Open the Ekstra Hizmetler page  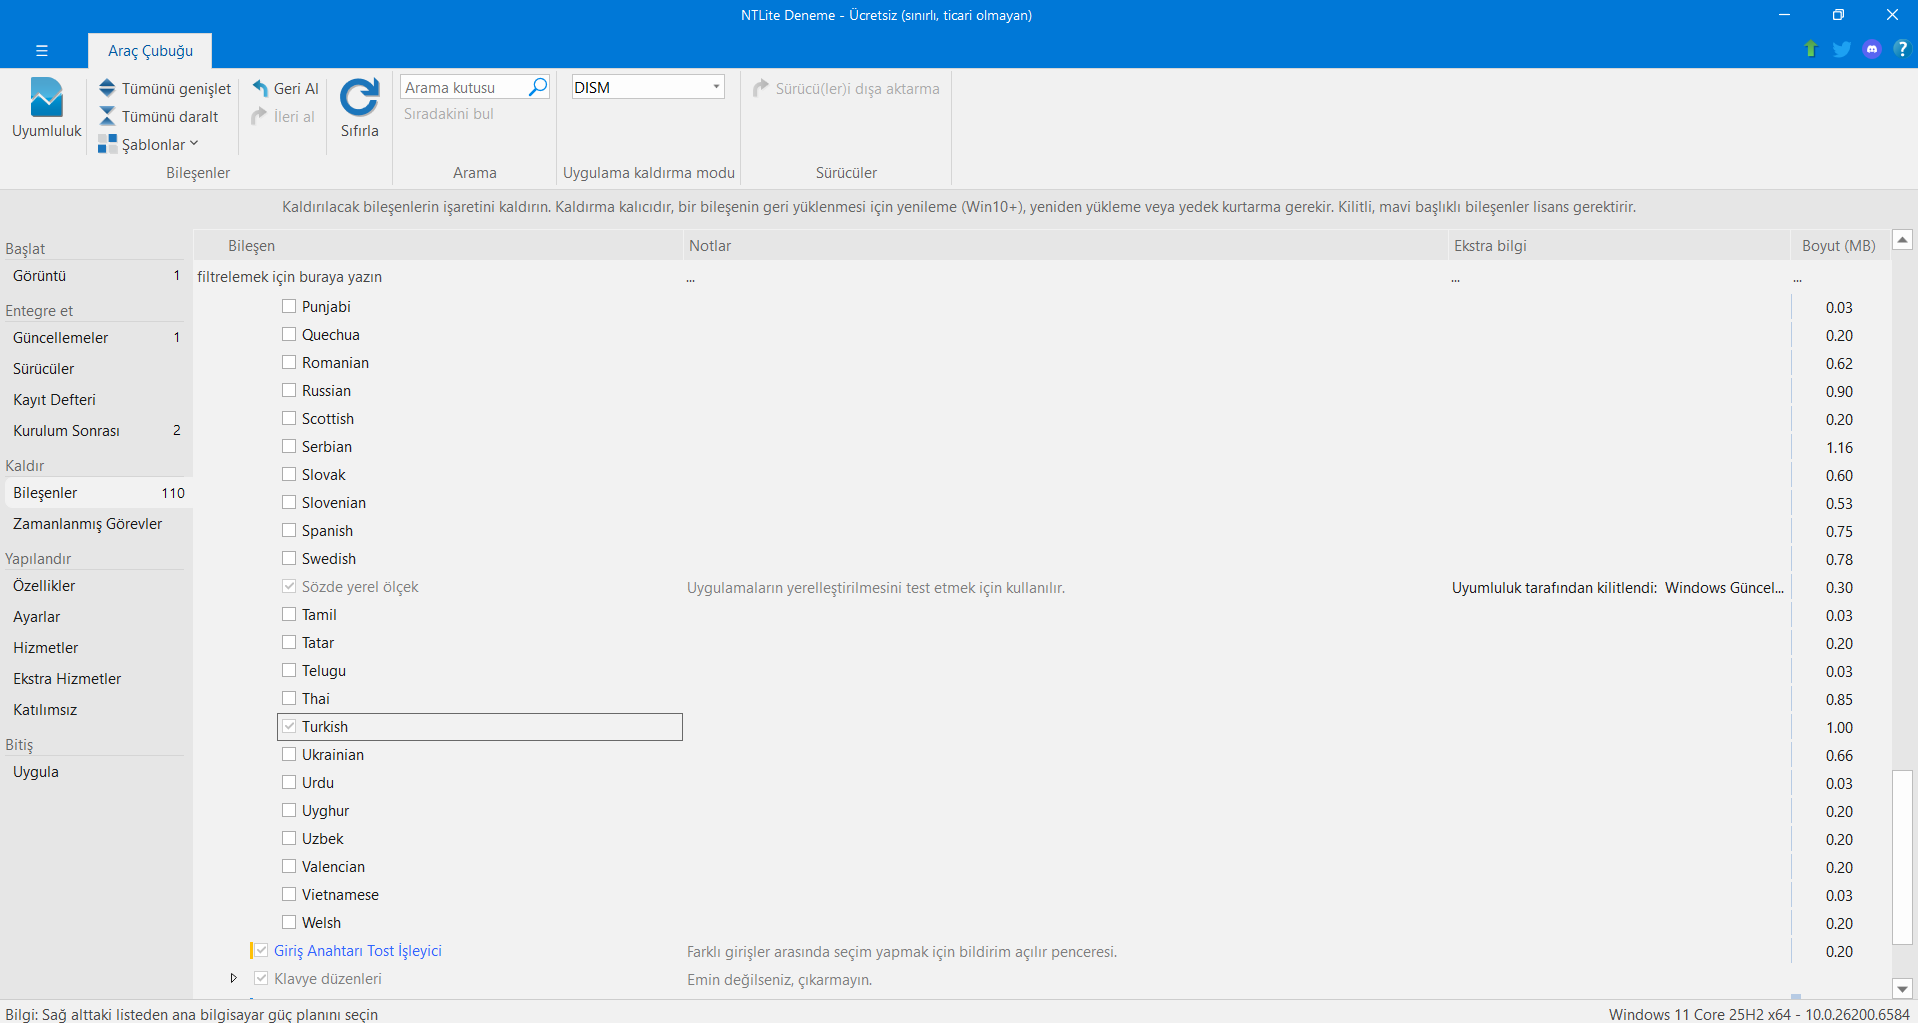click(x=96, y=678)
